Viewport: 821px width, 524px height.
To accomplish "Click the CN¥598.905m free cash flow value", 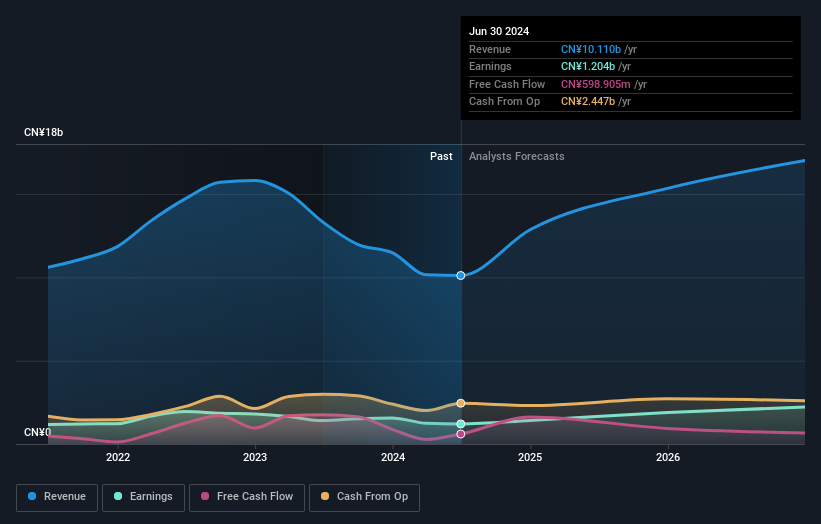I will pyautogui.click(x=596, y=84).
